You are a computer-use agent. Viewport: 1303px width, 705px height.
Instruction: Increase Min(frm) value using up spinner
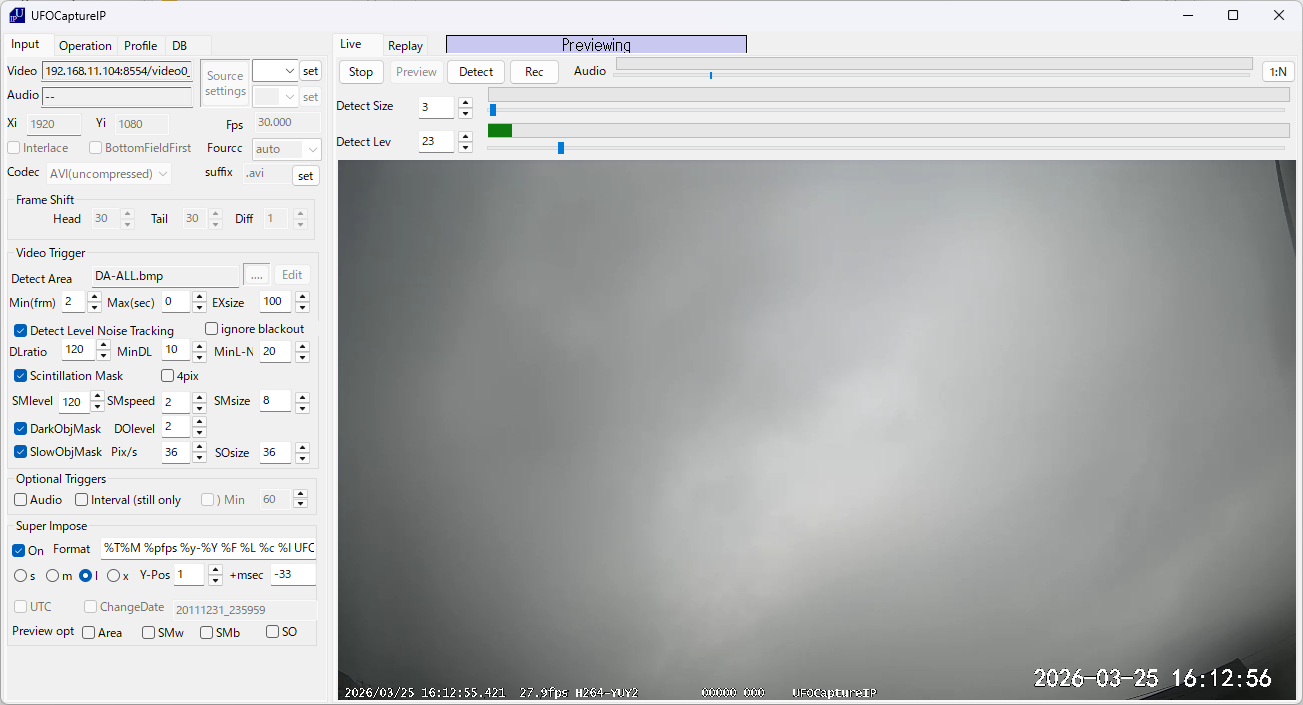click(x=94, y=297)
